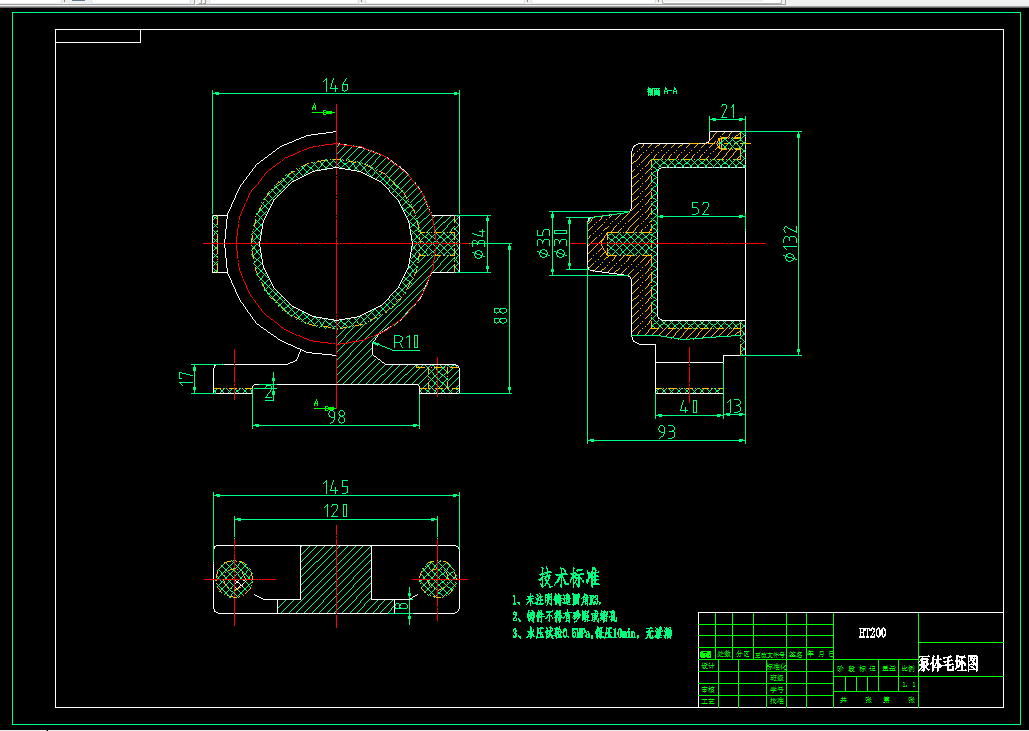
Task: Select the 批准 cell in title block
Action: [776, 701]
